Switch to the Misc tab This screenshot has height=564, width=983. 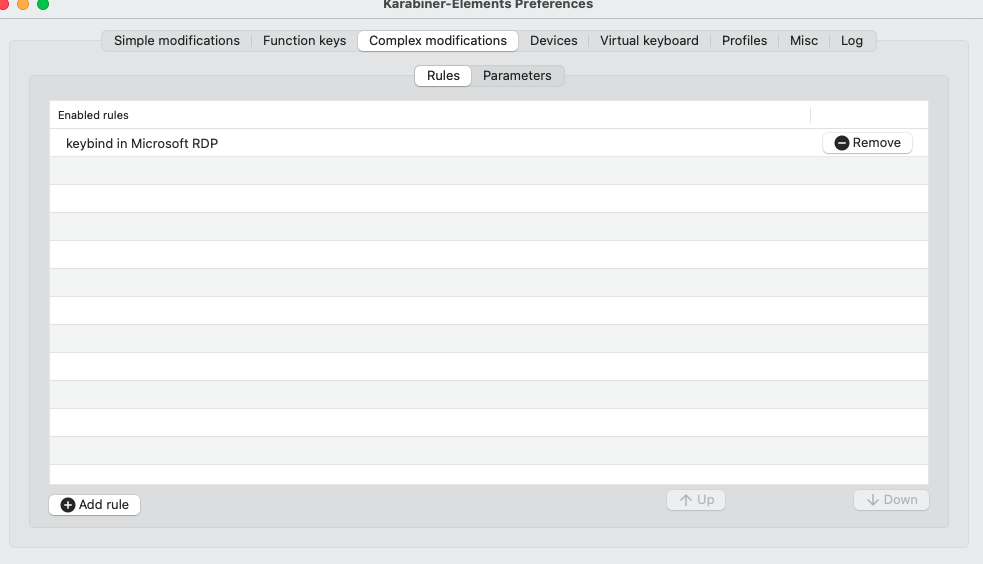pos(804,41)
